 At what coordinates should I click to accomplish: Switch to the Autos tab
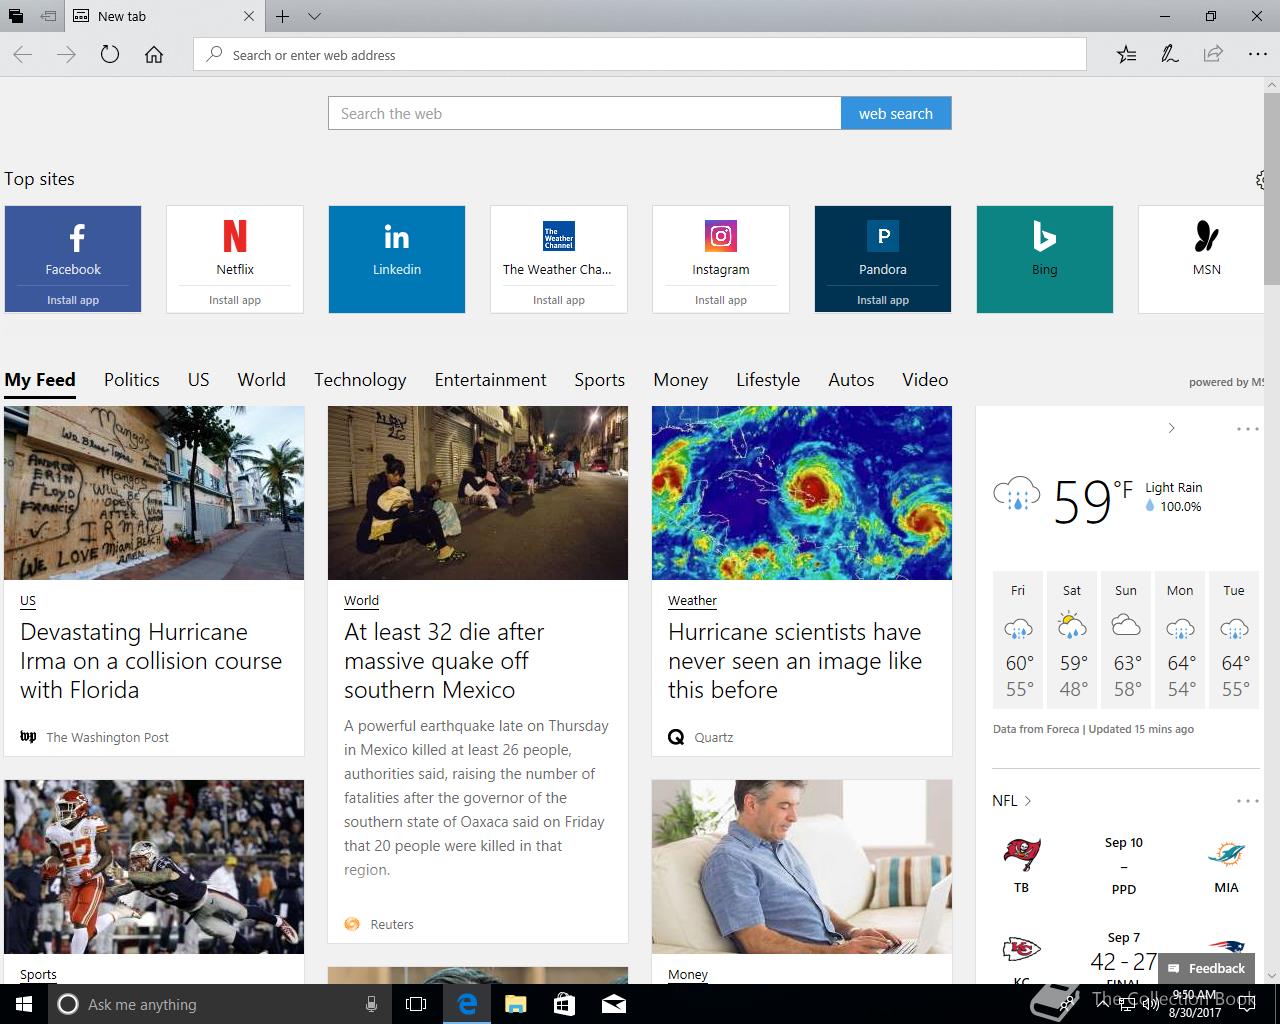tap(851, 380)
